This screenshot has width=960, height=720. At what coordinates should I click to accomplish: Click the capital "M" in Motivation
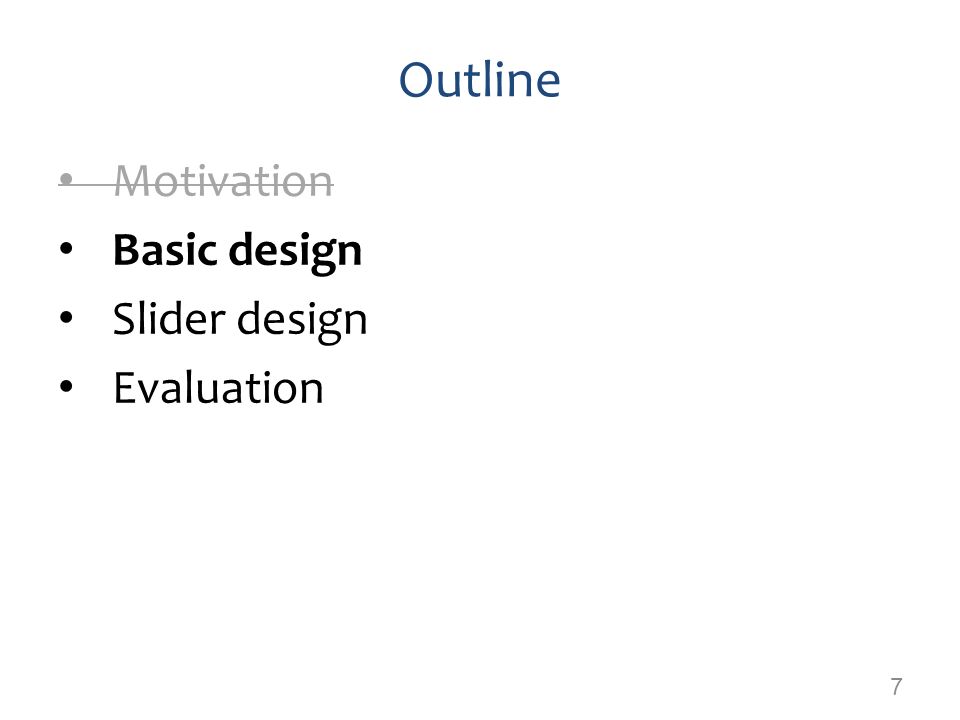click(133, 181)
